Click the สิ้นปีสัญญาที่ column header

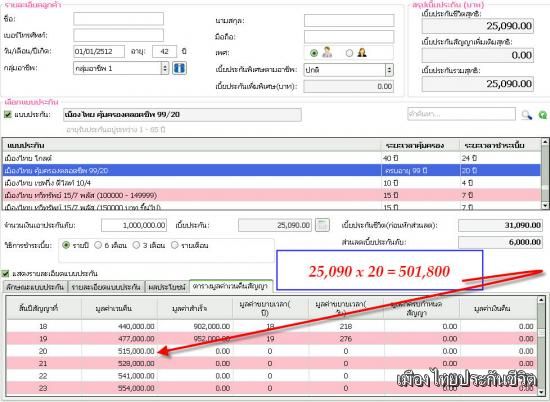(43, 308)
